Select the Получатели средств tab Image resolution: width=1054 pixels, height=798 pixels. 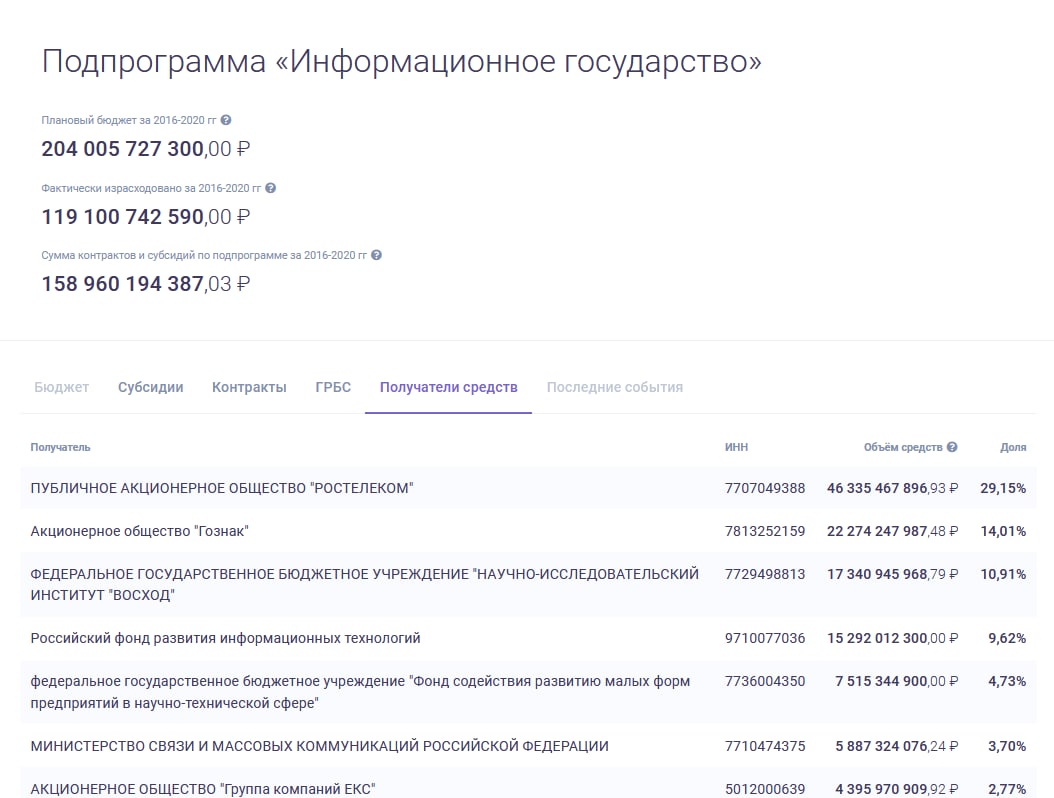(448, 387)
